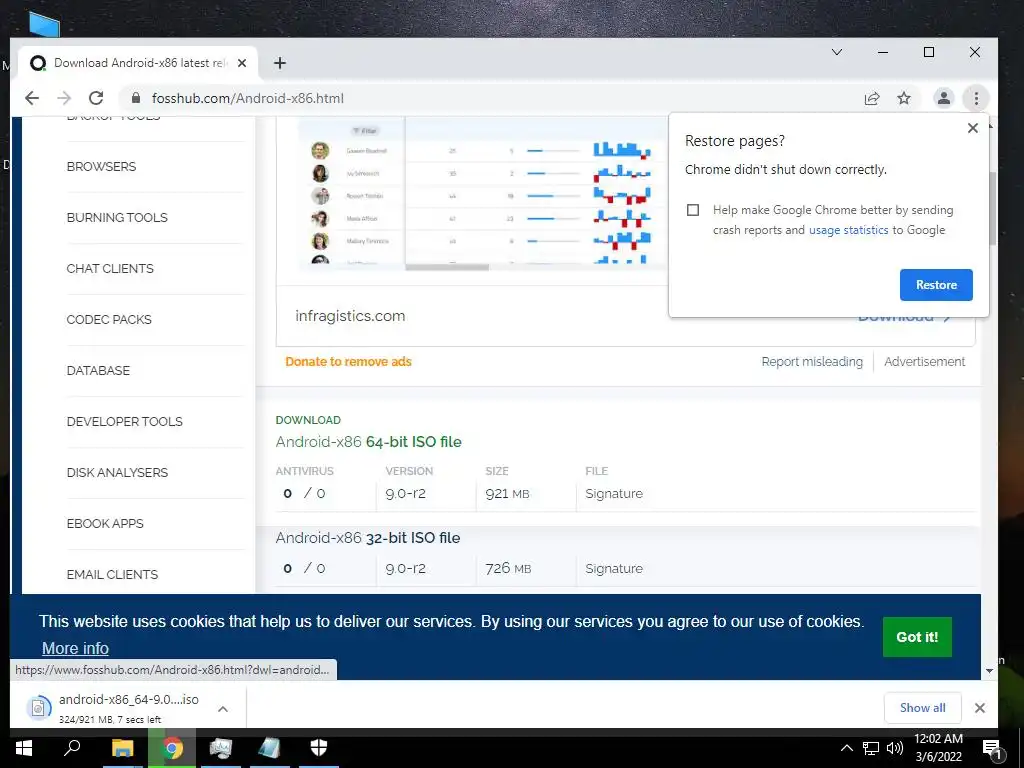Download Android-x86 32-bit ISO file

point(368,537)
